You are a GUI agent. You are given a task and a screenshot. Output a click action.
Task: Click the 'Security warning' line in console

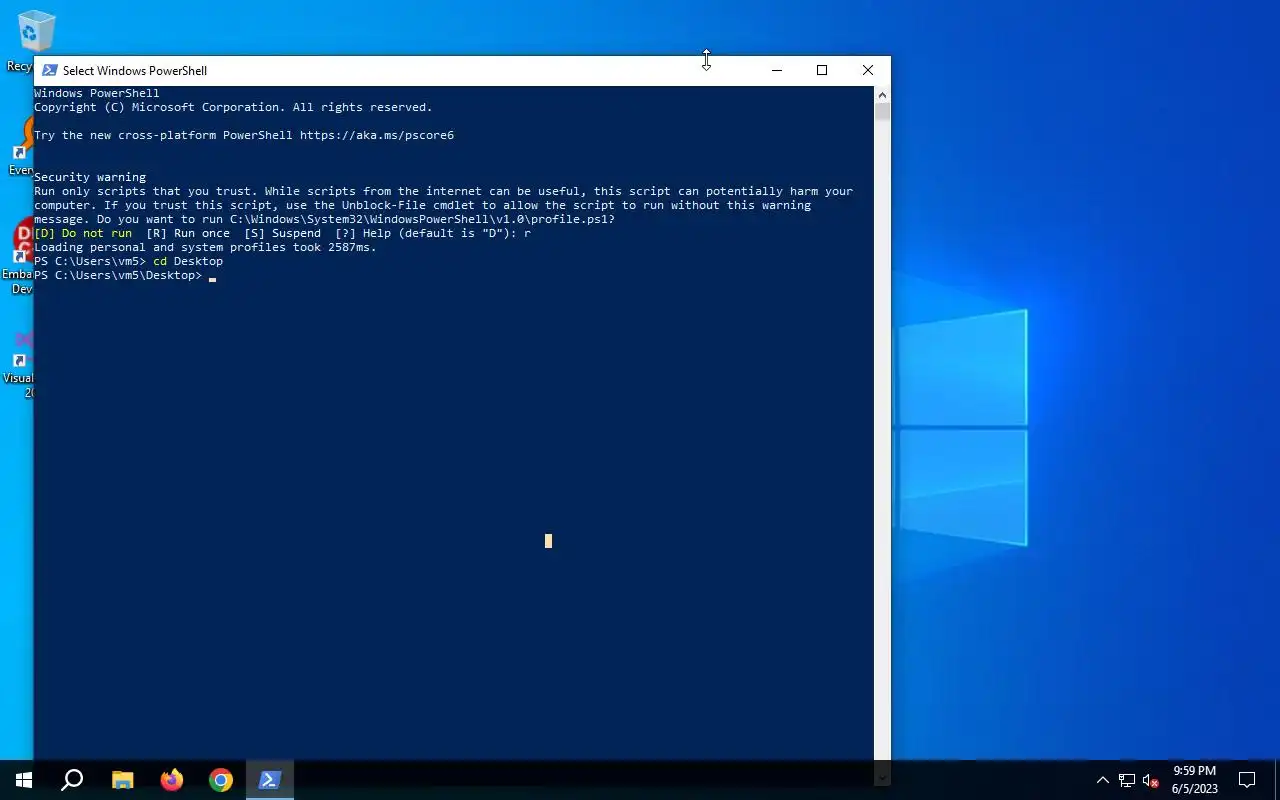coord(90,177)
